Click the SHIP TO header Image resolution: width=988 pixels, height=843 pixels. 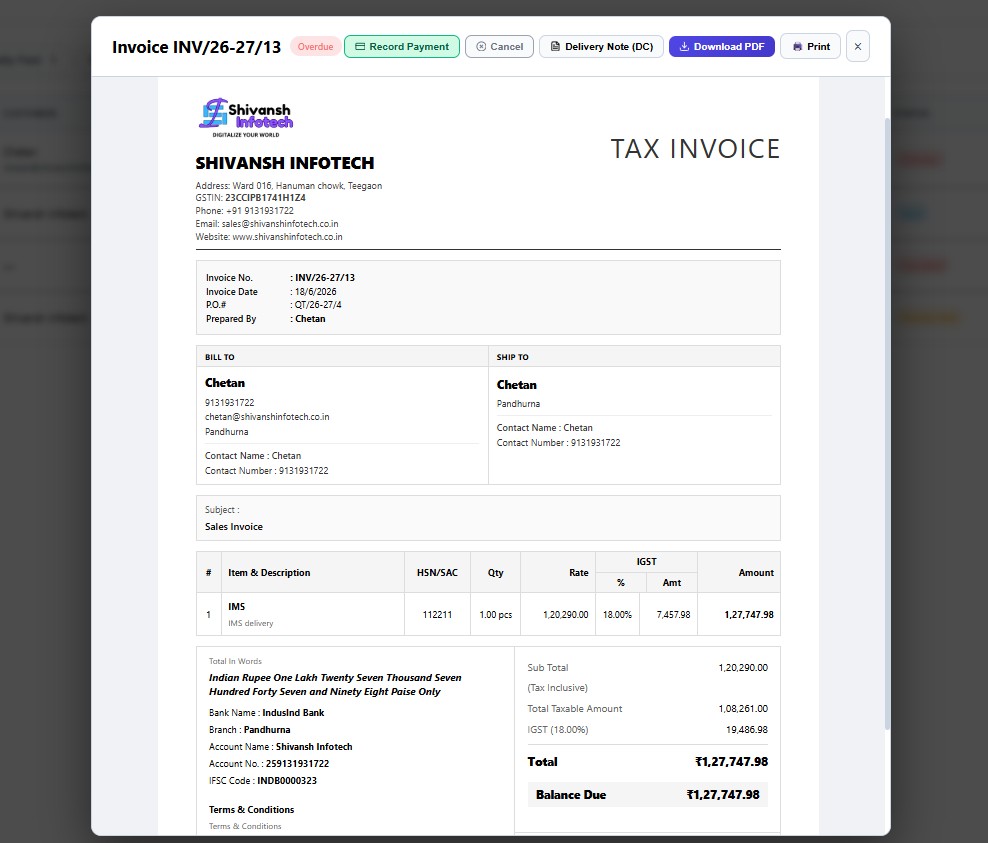point(512,357)
